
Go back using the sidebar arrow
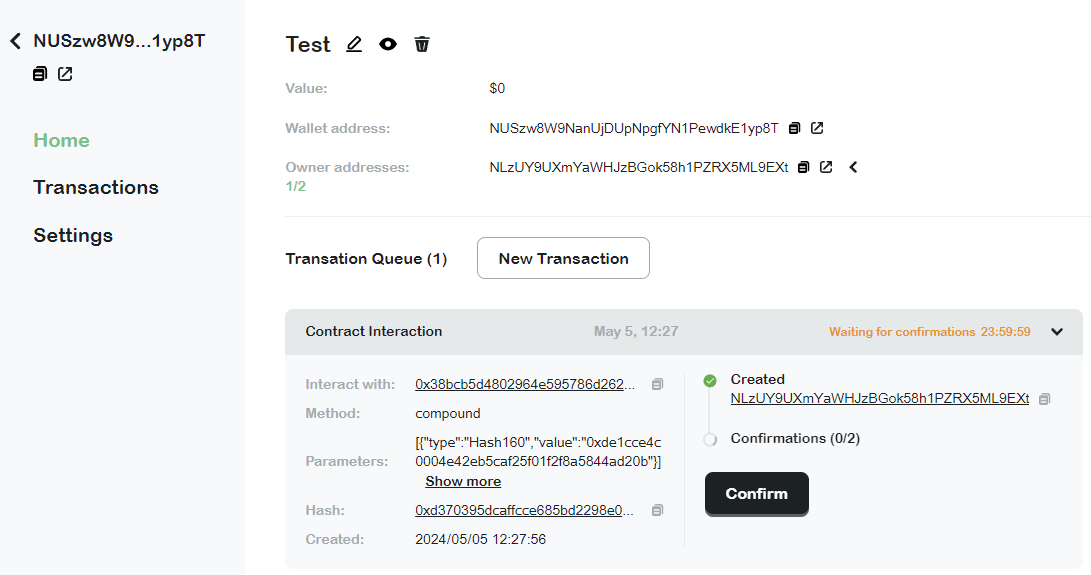pyautogui.click(x=15, y=41)
